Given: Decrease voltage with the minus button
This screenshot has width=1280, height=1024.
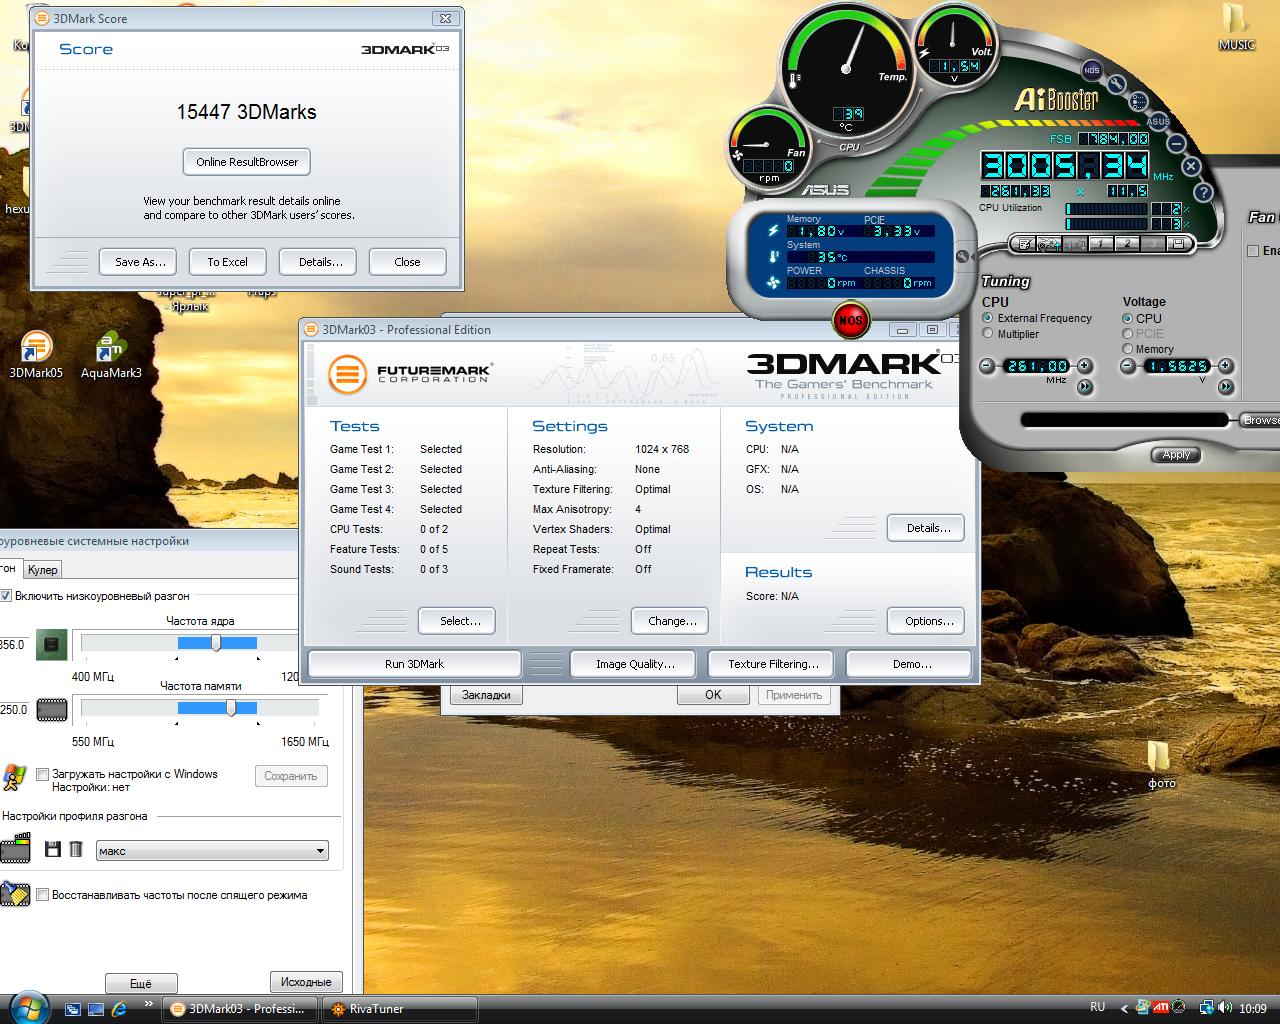Looking at the screenshot, I should click(1129, 366).
